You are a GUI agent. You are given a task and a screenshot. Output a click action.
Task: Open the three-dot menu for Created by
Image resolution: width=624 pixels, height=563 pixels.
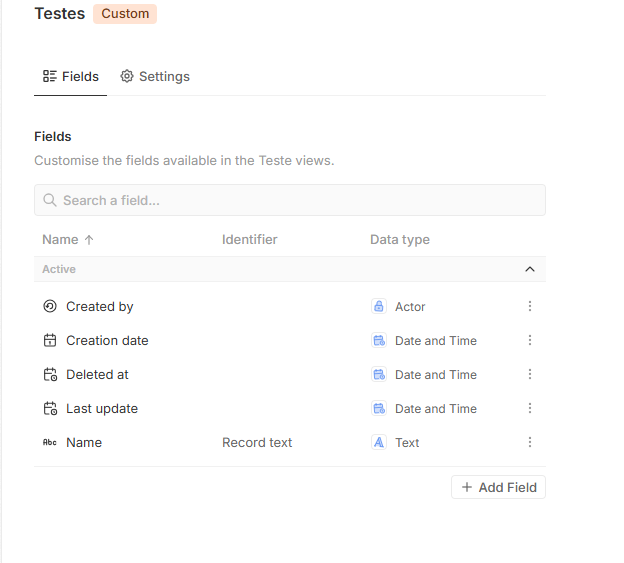[x=530, y=307]
